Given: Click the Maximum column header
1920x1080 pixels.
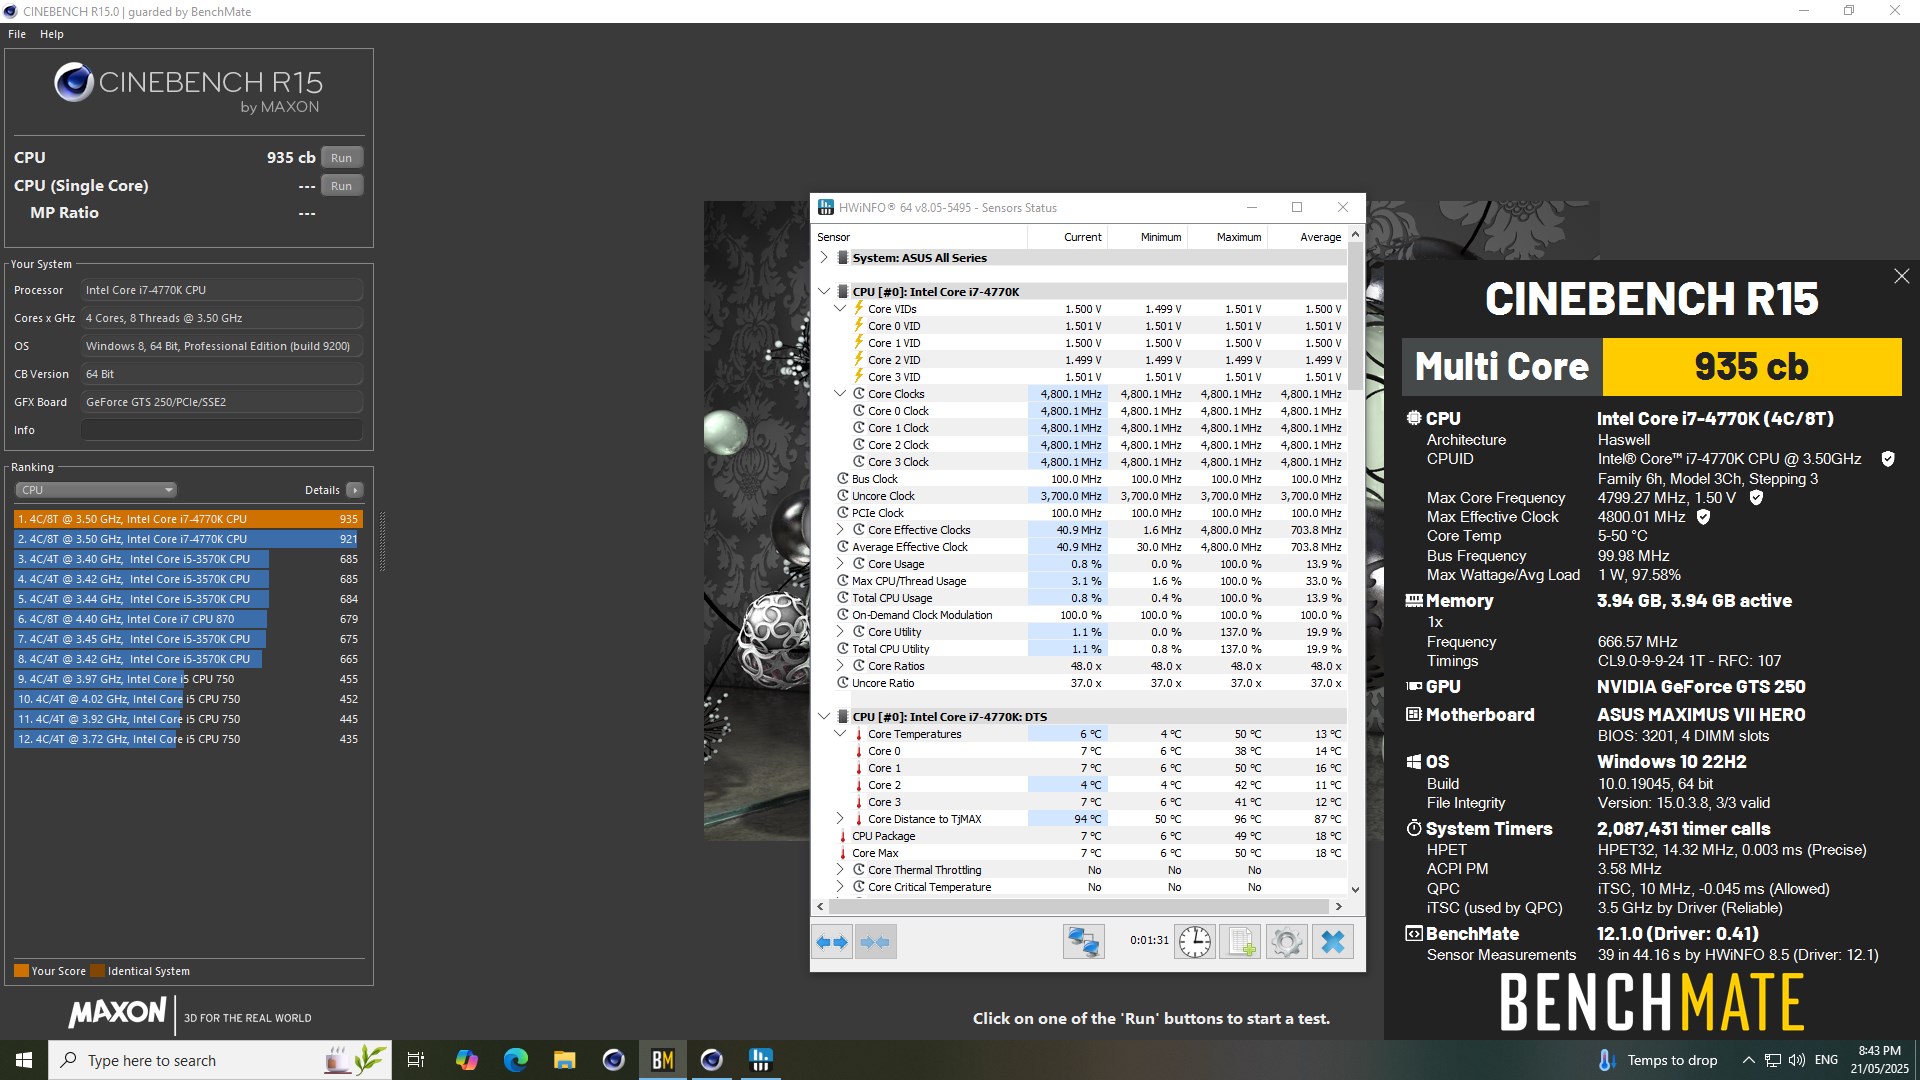Looking at the screenshot, I should coord(1227,237).
